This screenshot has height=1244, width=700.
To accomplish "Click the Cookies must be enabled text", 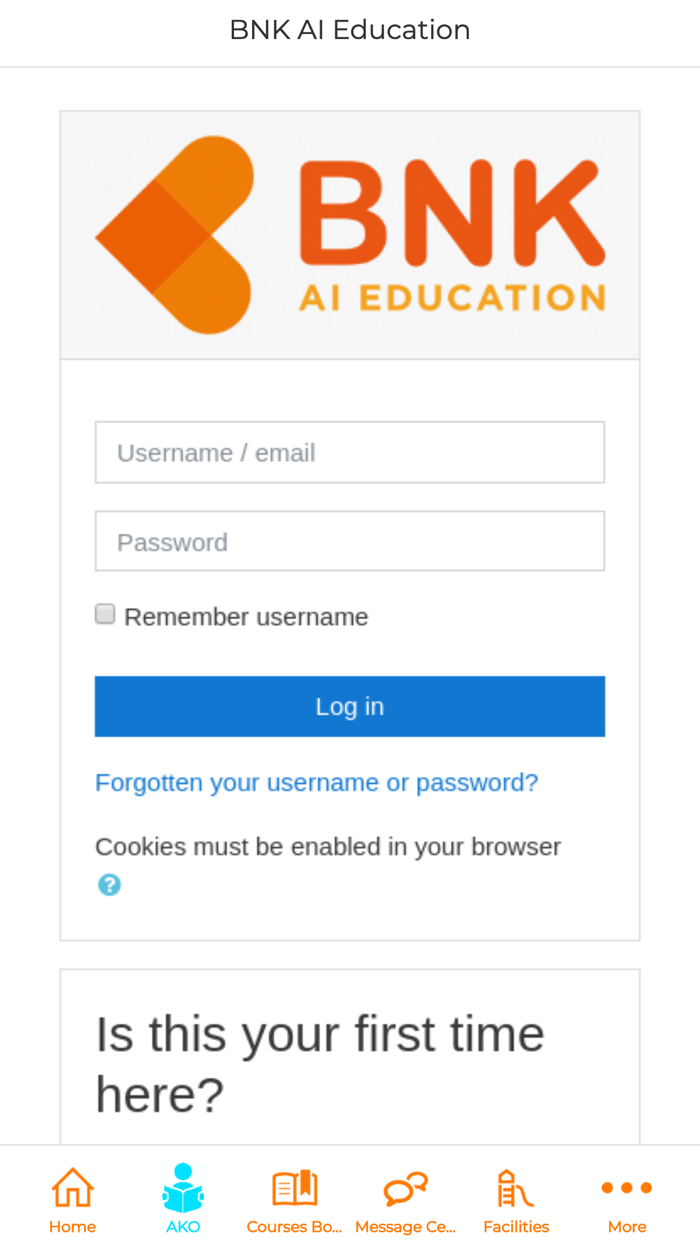I will [x=328, y=845].
